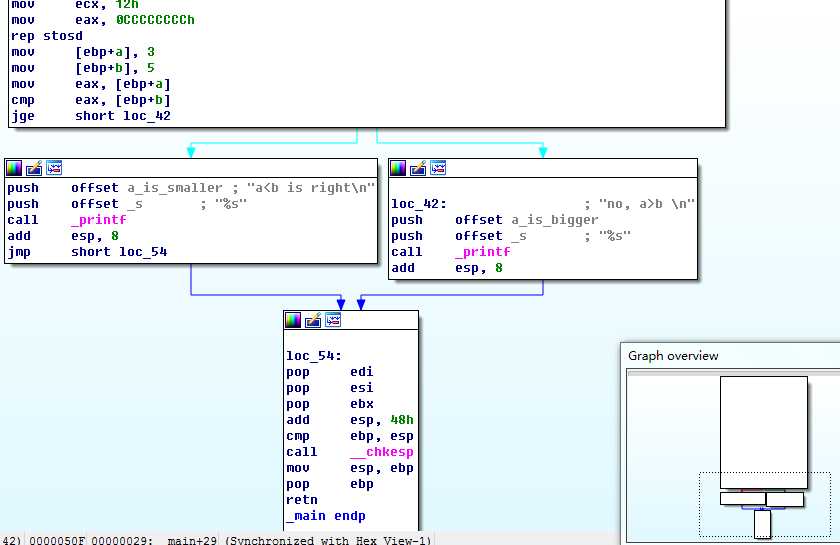Select the 'mov esp, ebp' instruction

click(x=350, y=469)
